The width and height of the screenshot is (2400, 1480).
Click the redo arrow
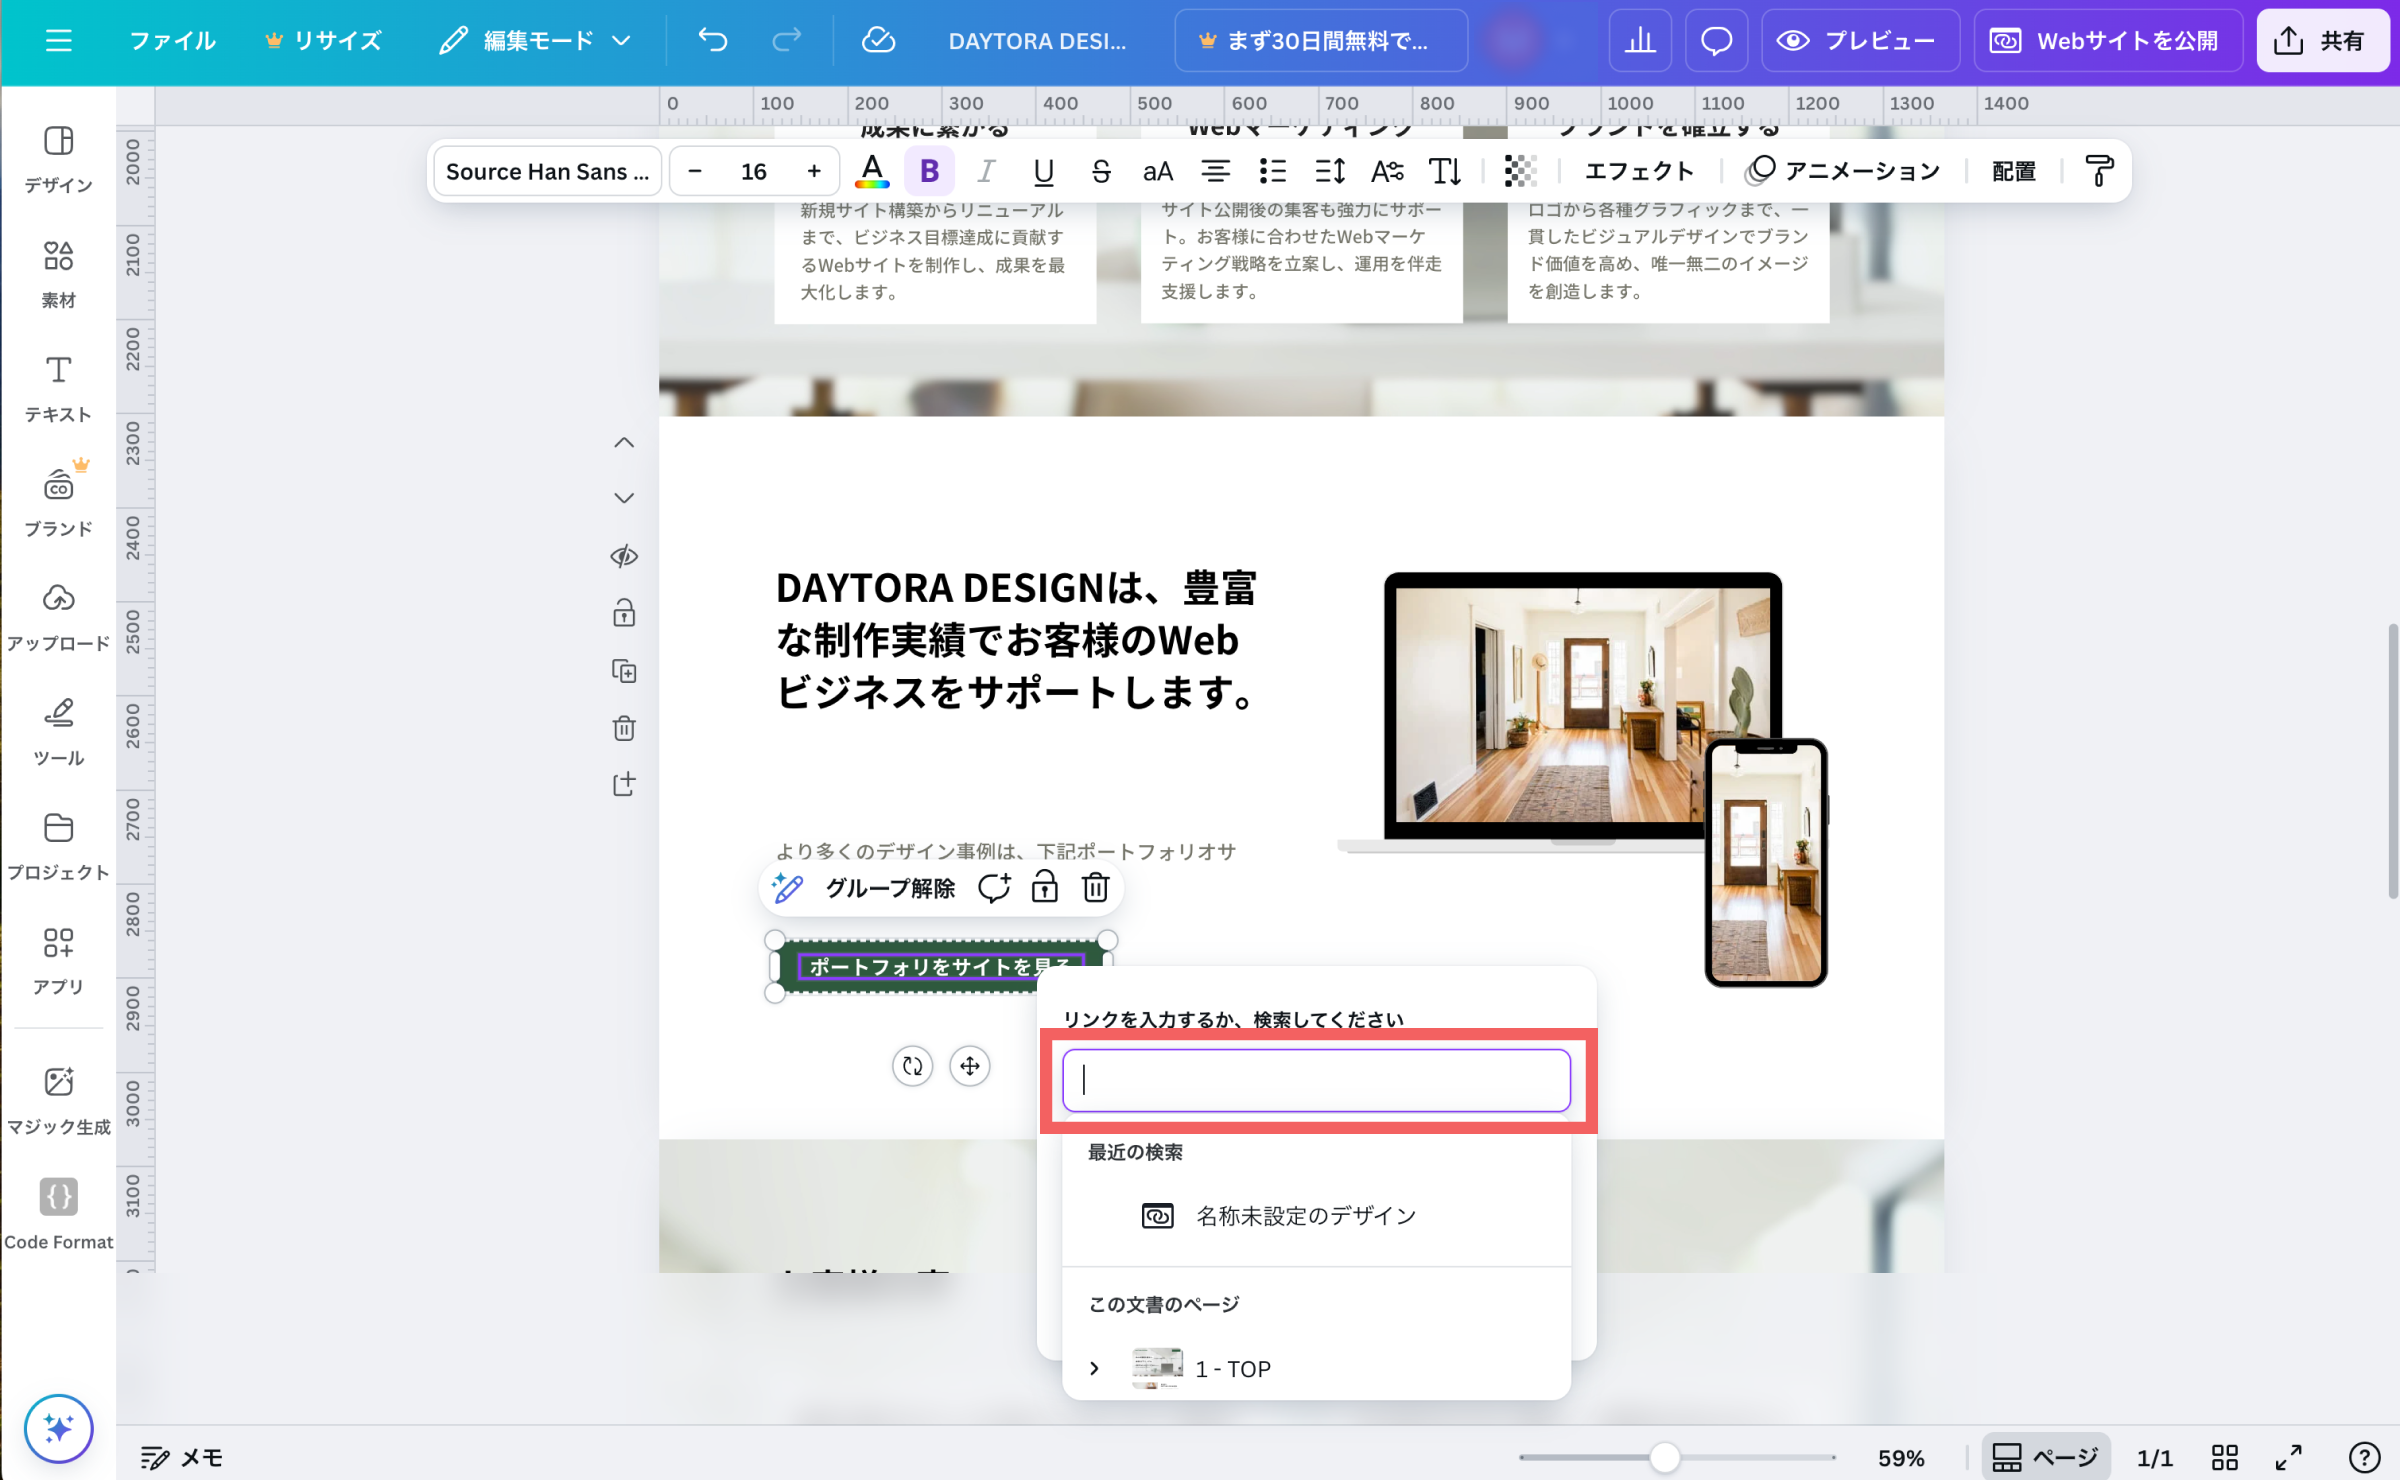pos(787,40)
